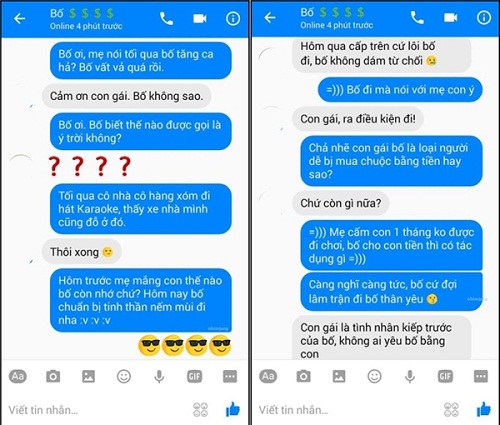The height and width of the screenshot is (425, 500).
Task: Open camera in left chat toolbar
Action: click(53, 376)
